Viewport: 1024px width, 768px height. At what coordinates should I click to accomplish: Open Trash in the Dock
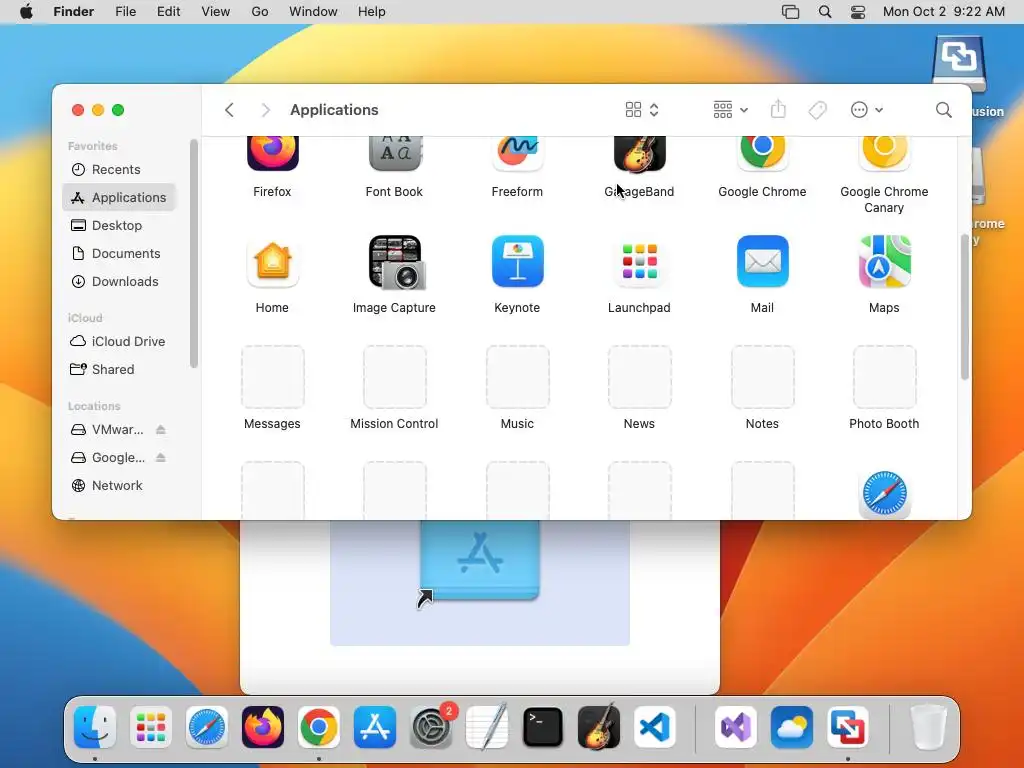click(x=929, y=727)
